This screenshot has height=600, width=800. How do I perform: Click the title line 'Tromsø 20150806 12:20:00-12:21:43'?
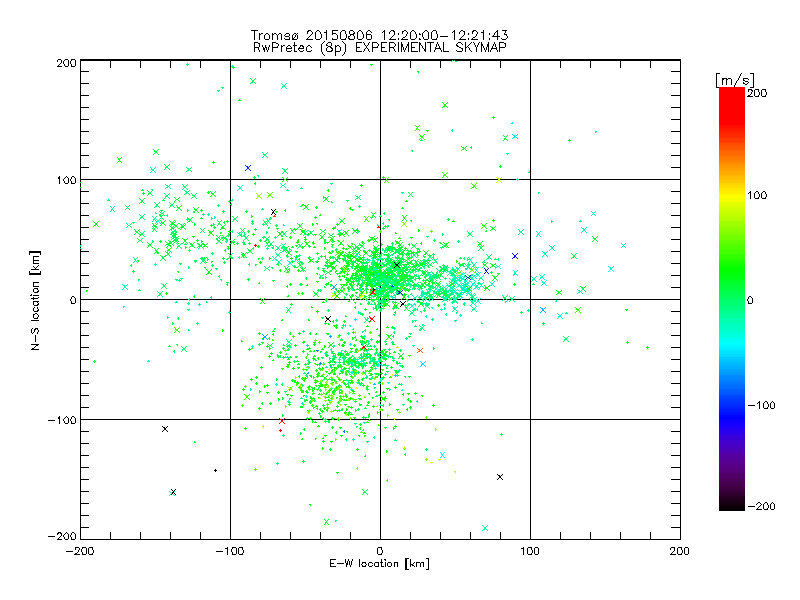(379, 35)
